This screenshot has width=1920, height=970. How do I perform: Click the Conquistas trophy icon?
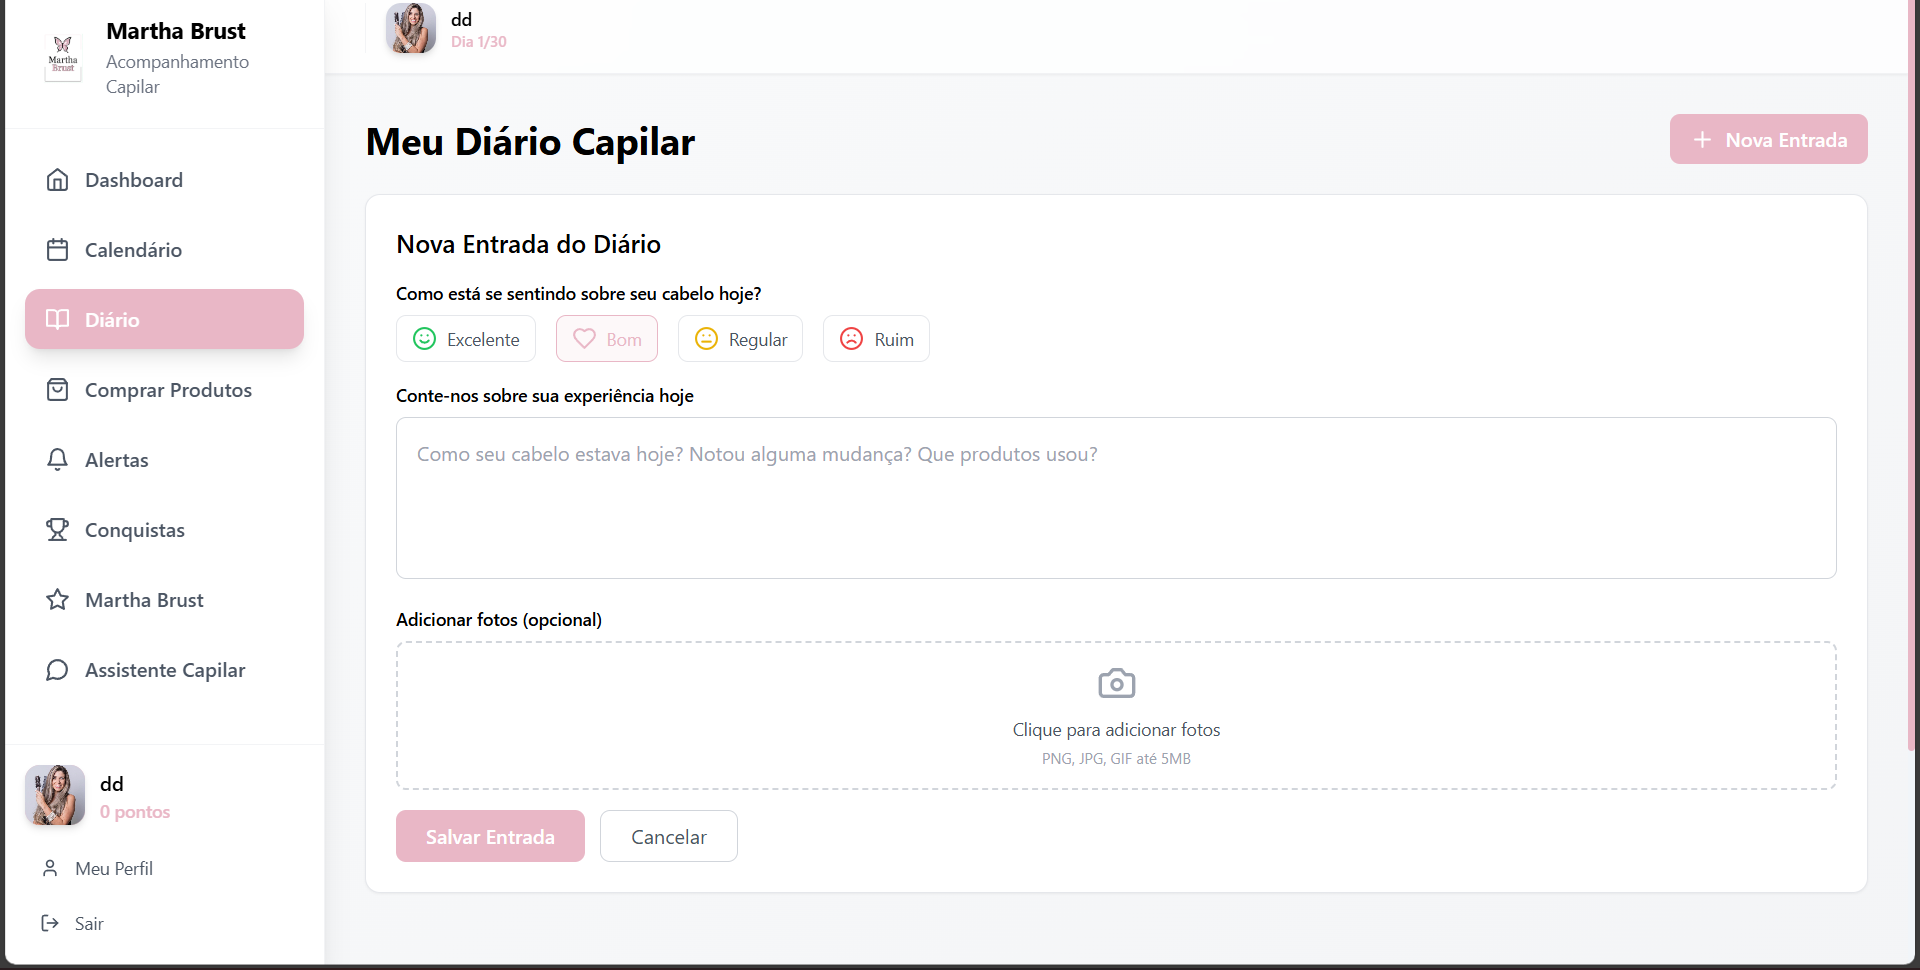pyautogui.click(x=58, y=530)
